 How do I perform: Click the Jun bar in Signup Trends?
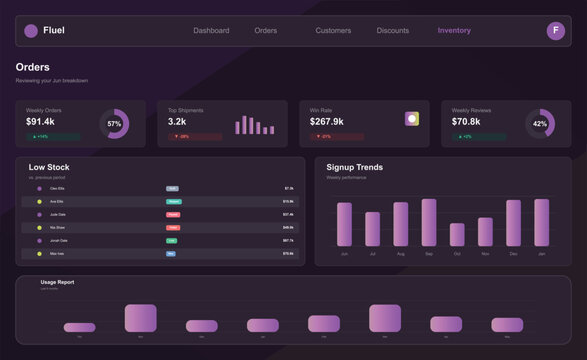[344, 225]
